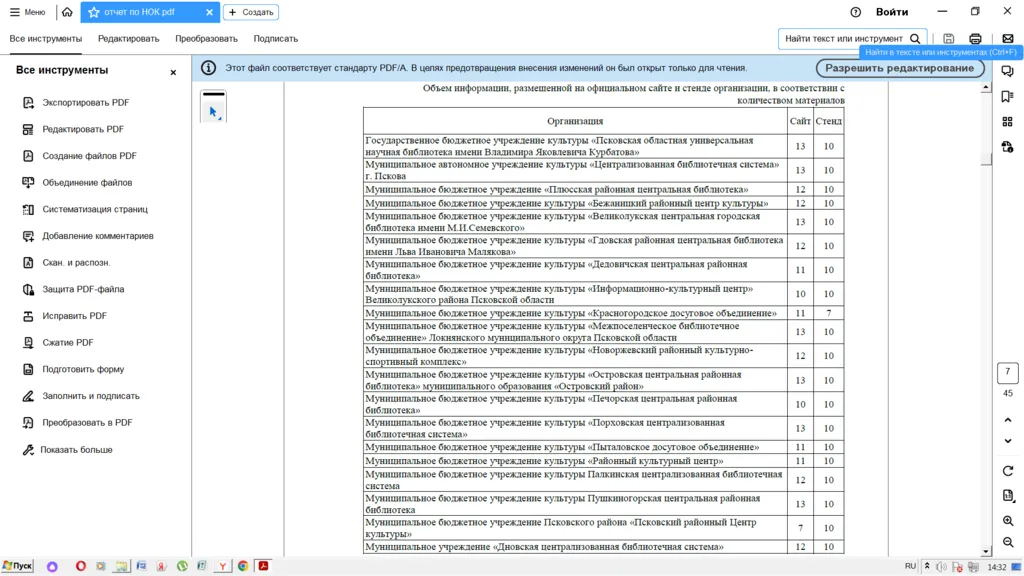The height and width of the screenshot is (576, 1024).
Task: Open the comments panel icon
Action: [x=1007, y=72]
